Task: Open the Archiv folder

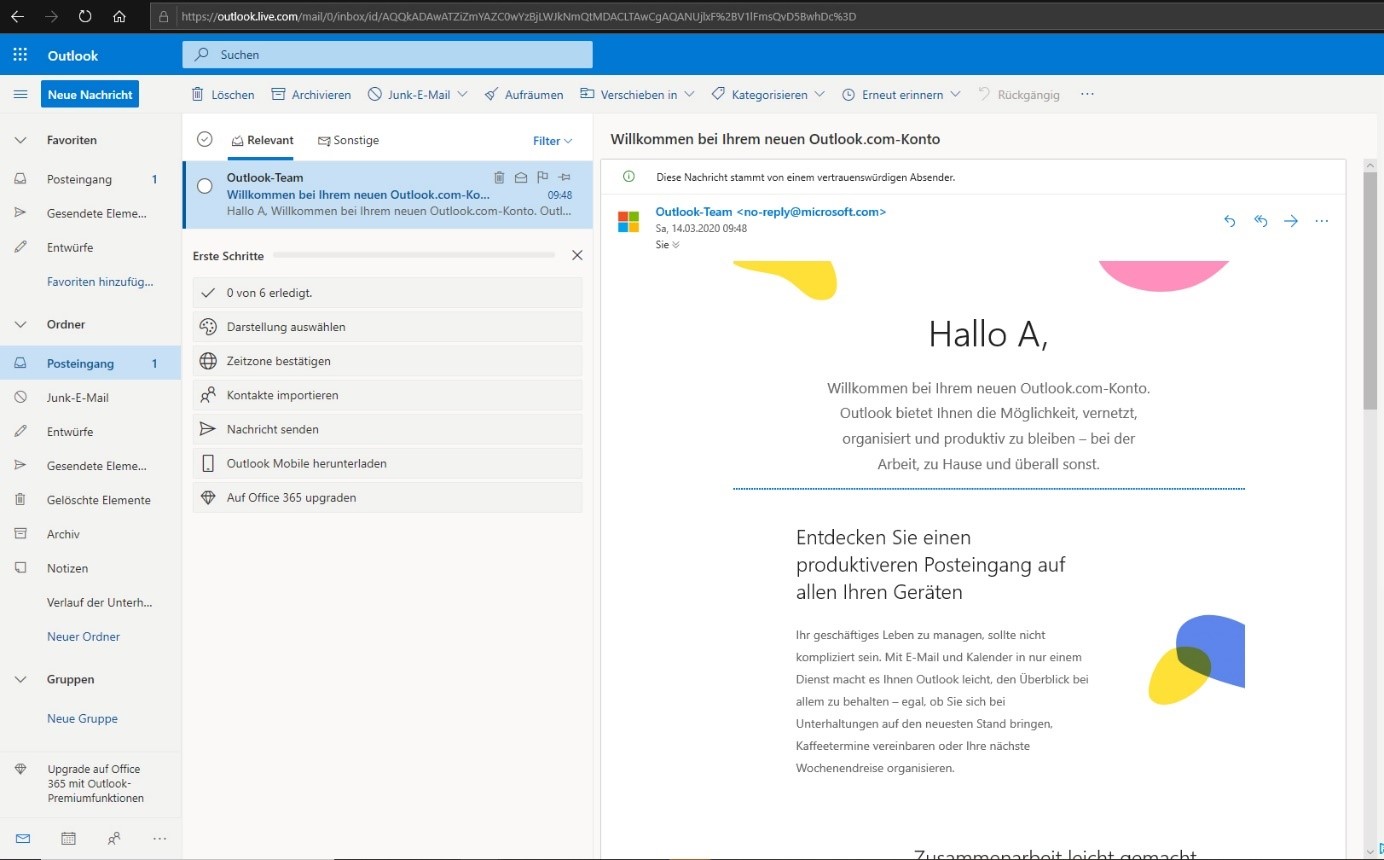Action: 90,534
